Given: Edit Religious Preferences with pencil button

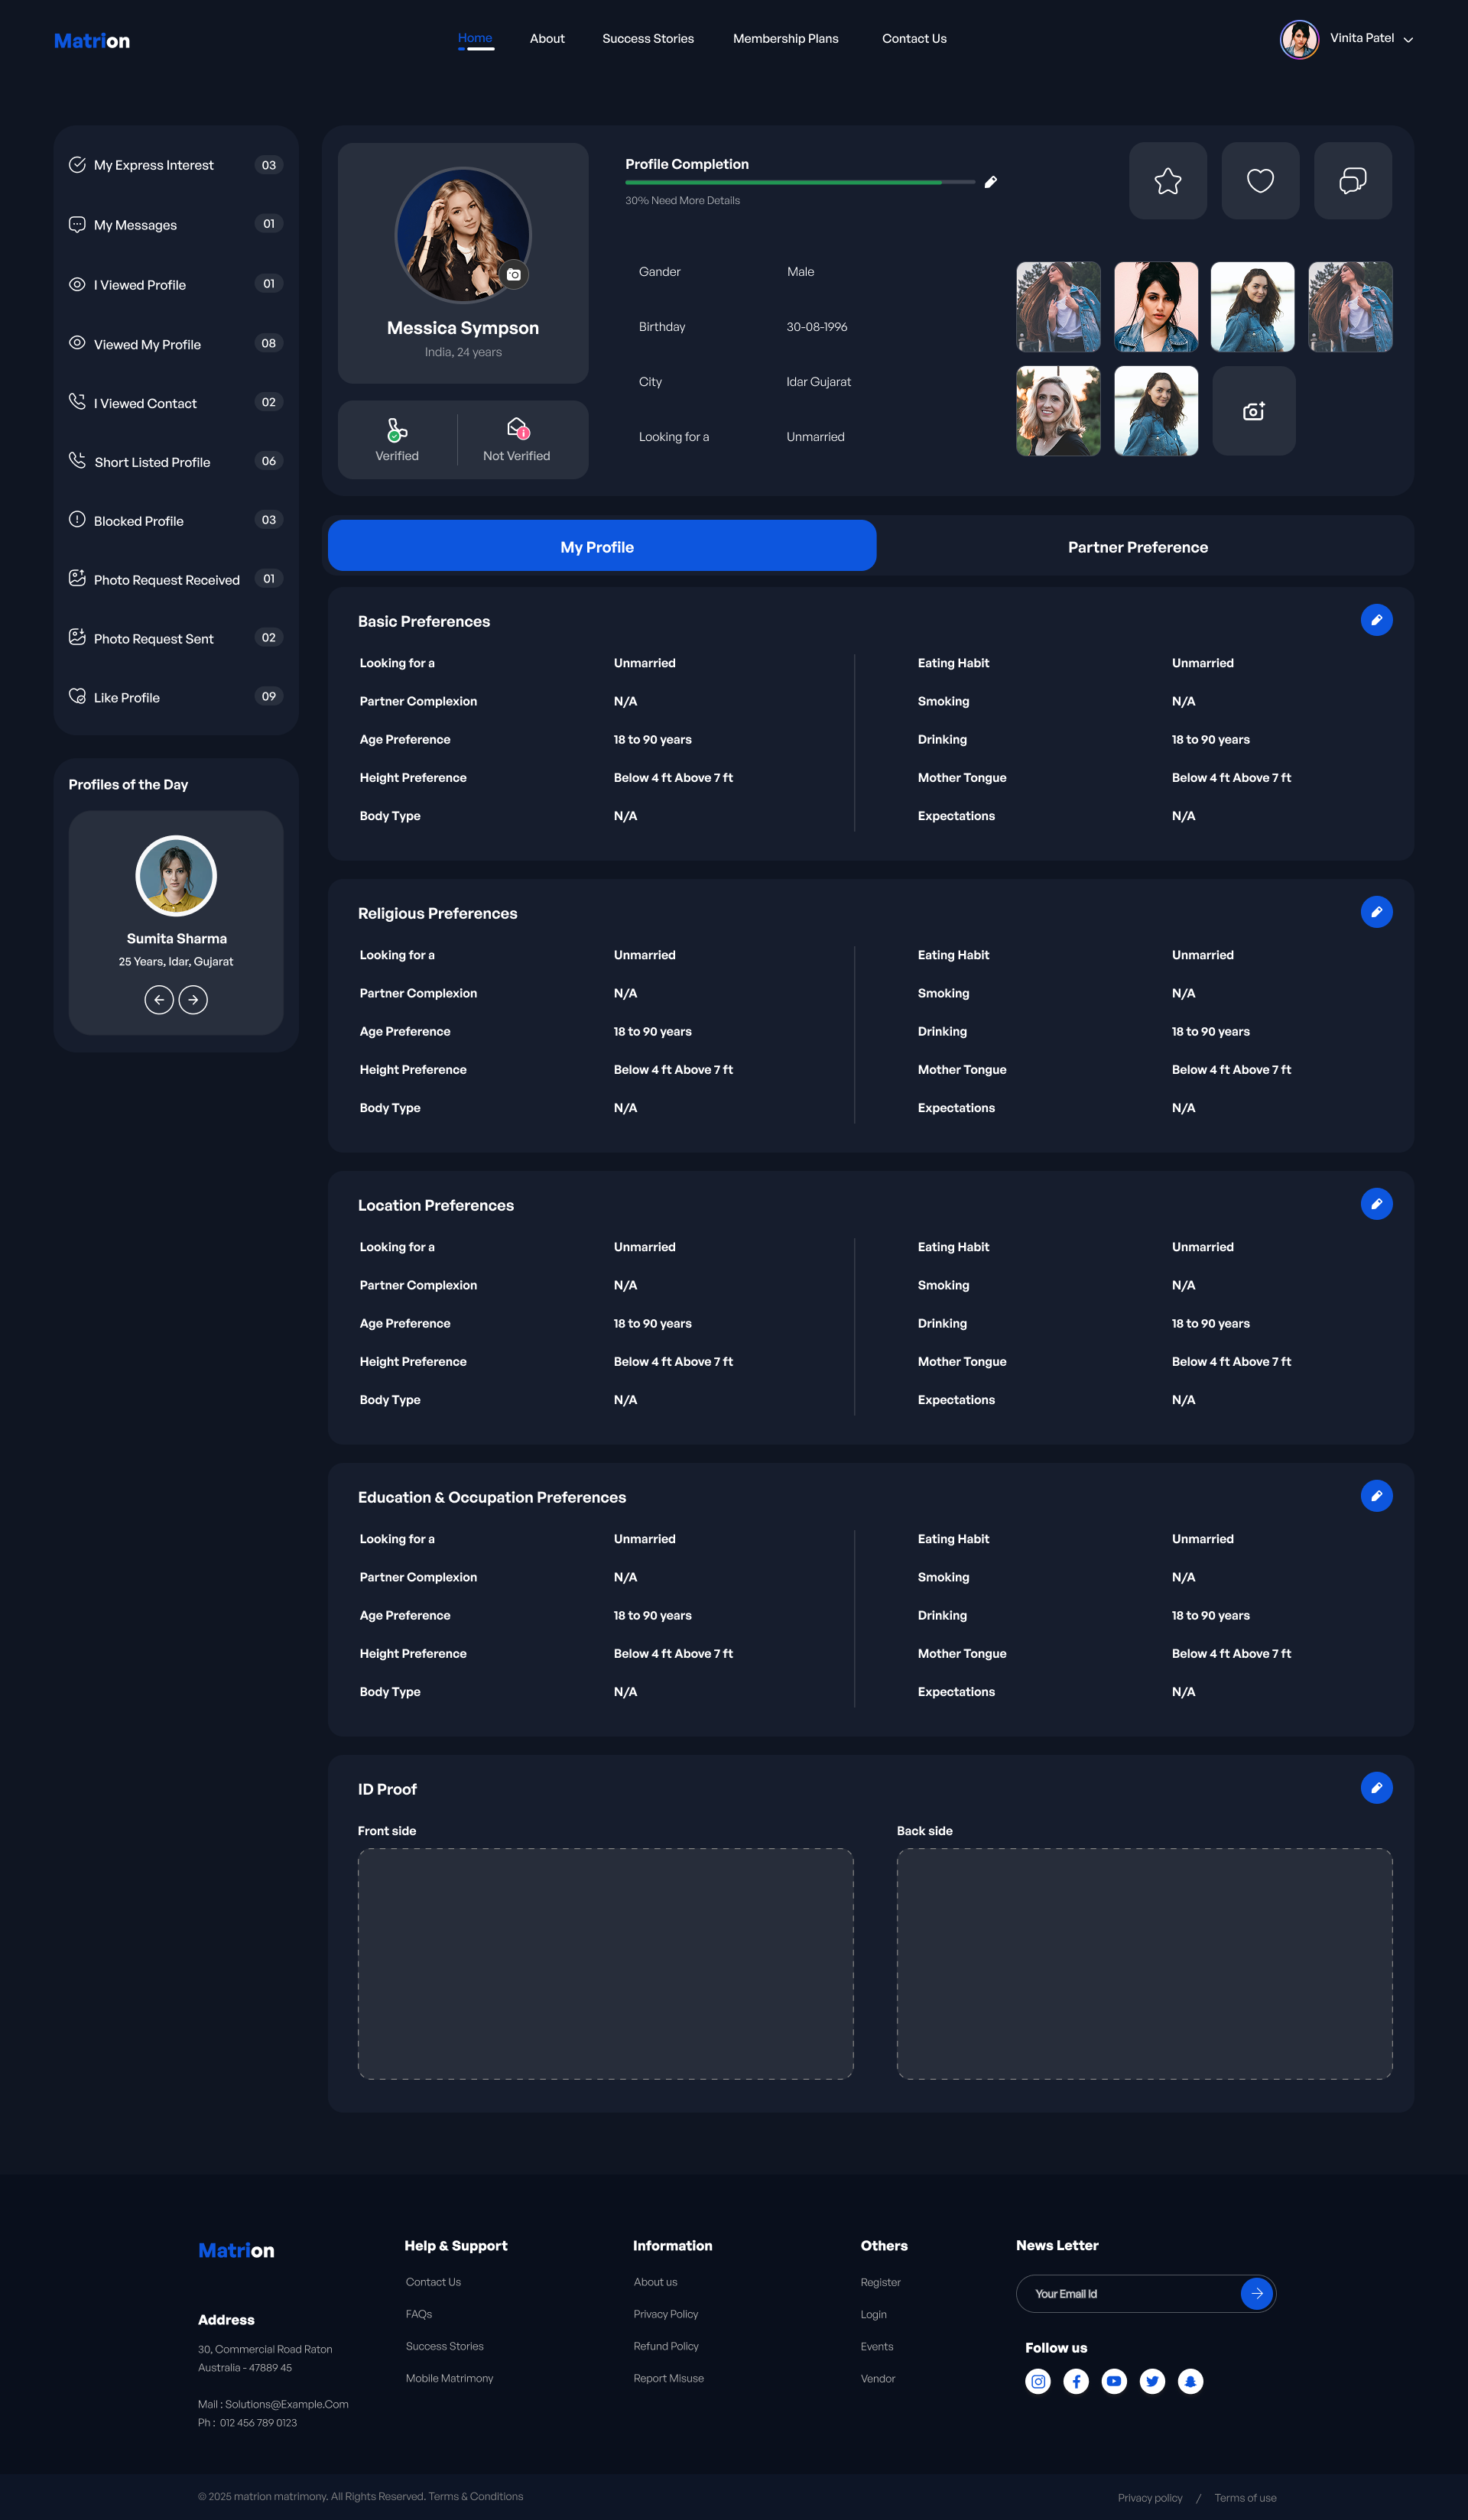Looking at the screenshot, I should tap(1376, 912).
